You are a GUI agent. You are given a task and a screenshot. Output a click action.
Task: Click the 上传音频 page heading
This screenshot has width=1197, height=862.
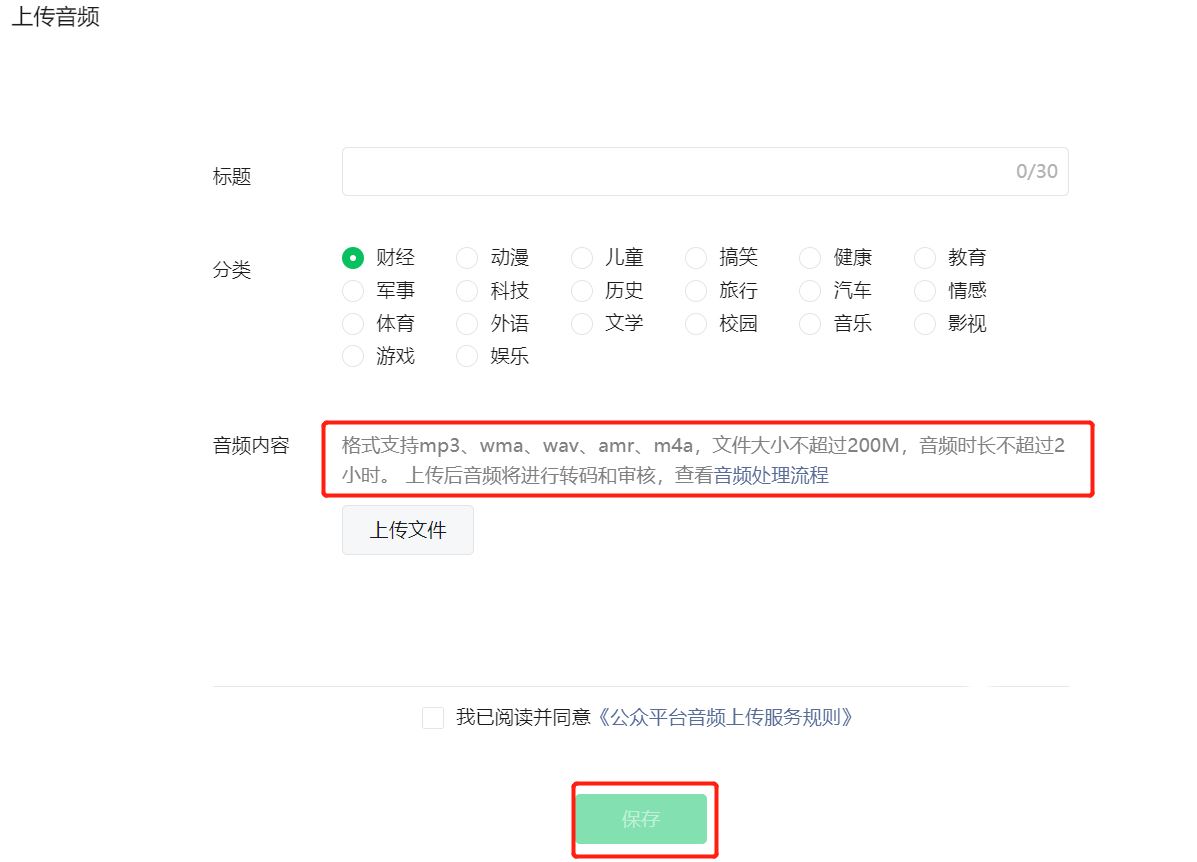pyautogui.click(x=56, y=16)
